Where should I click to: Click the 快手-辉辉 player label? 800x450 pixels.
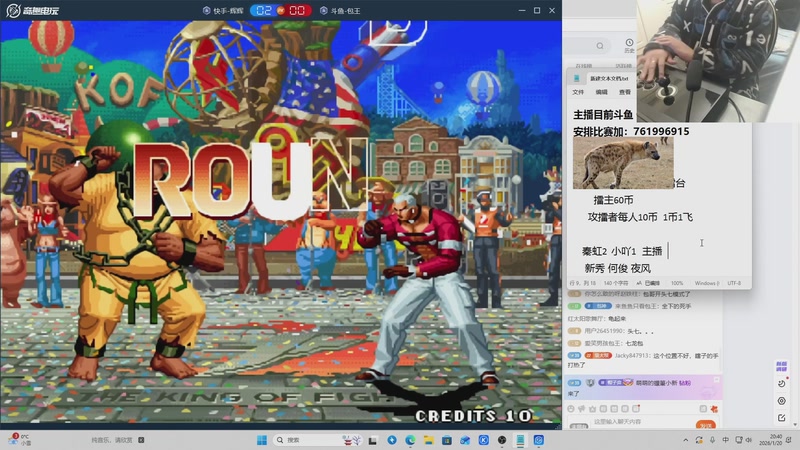(x=223, y=10)
